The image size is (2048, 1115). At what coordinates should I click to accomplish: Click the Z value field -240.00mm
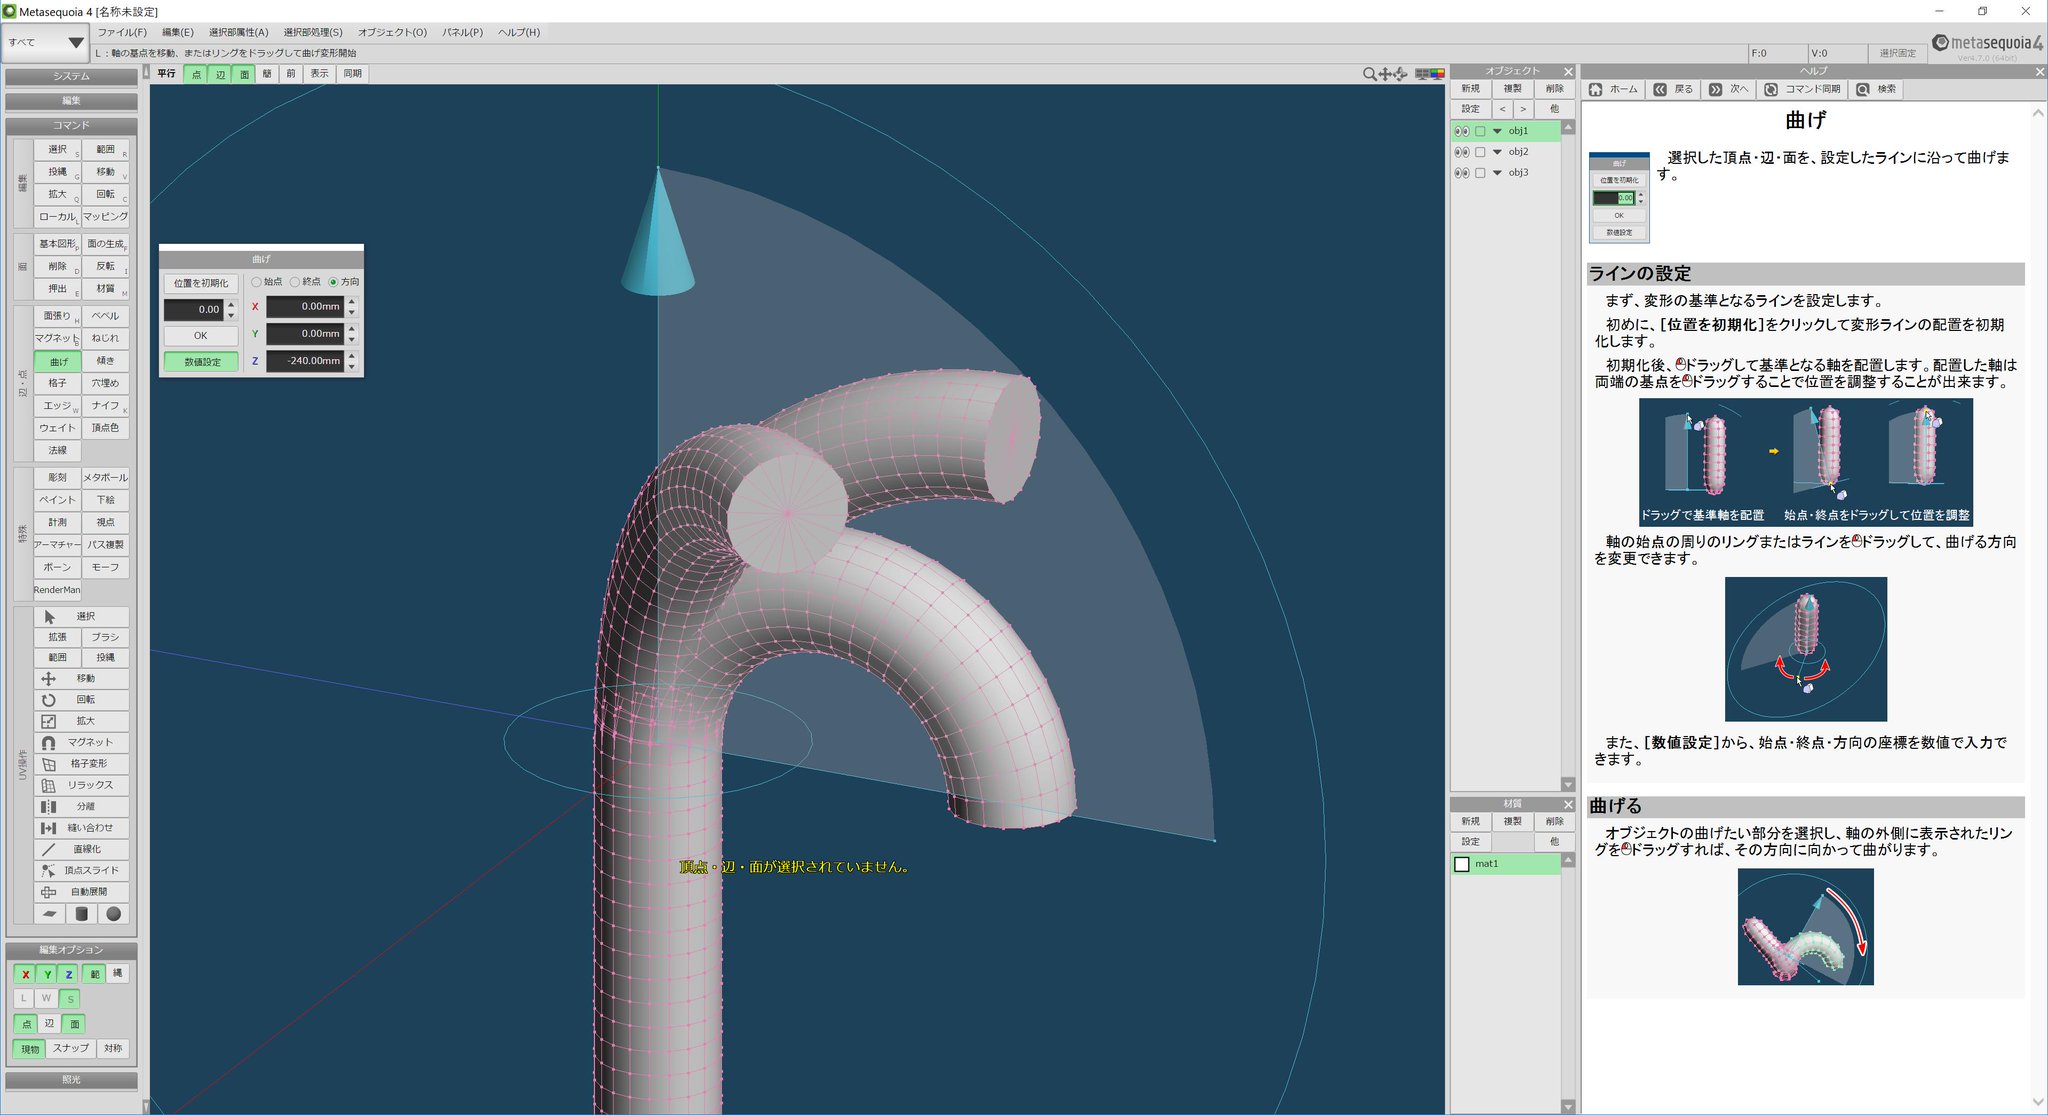(x=305, y=361)
